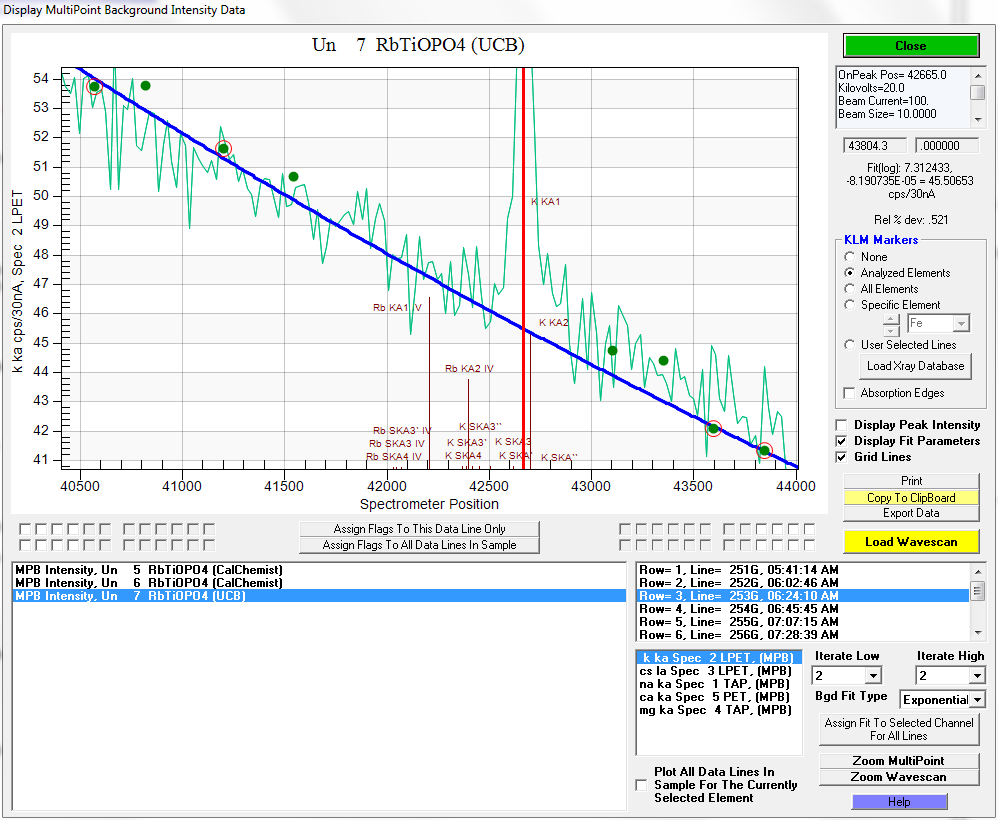Screen dimensions: 998x820
Task: Click the green Close button
Action: coord(910,46)
